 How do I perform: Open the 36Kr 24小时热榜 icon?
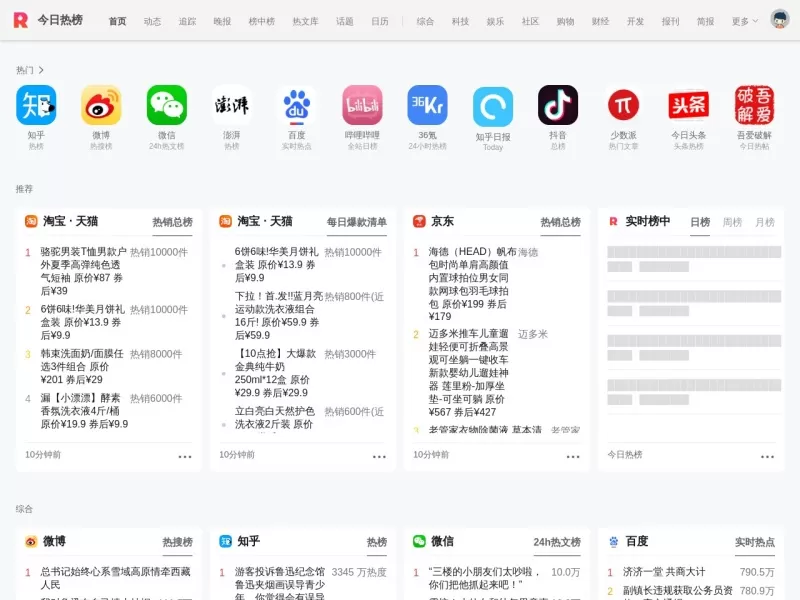coord(428,104)
